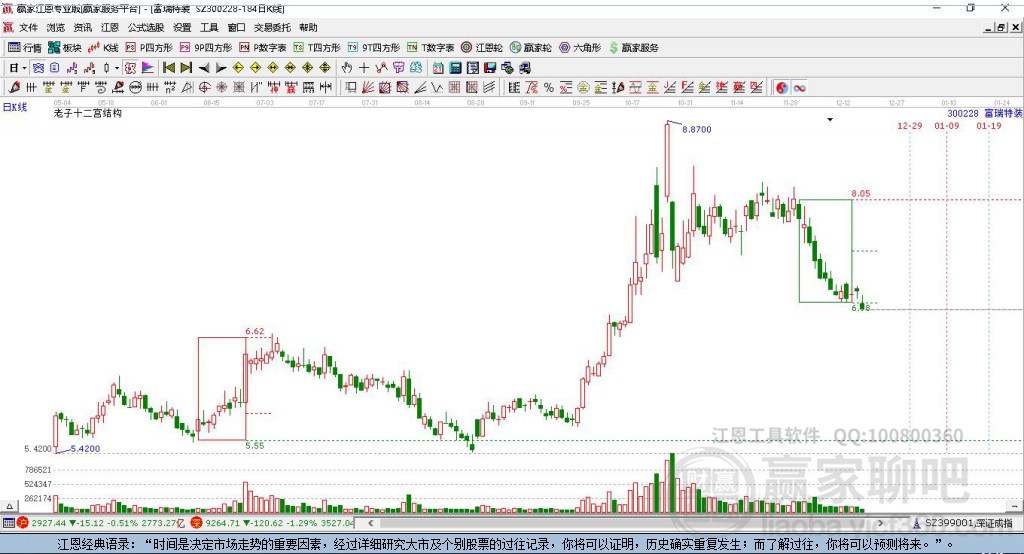The height and width of the screenshot is (554, 1024).
Task: Click the status bar grid icon
Action: tap(8, 523)
